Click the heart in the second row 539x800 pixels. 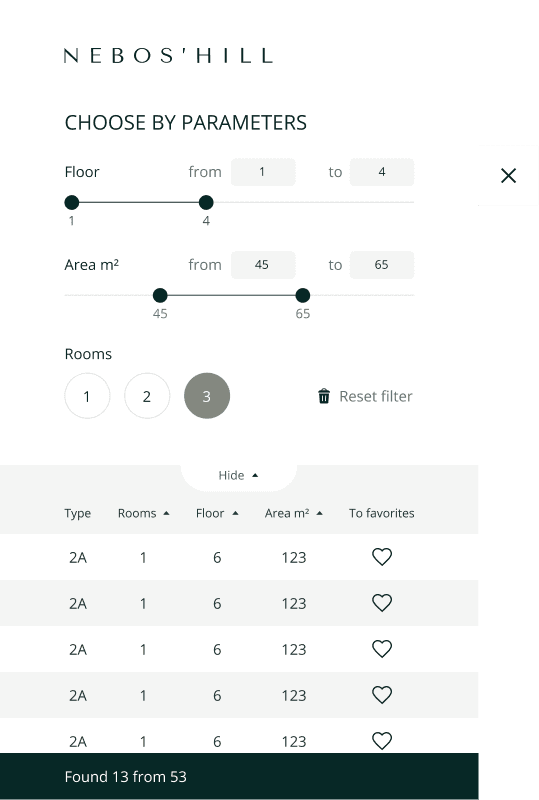click(x=382, y=603)
